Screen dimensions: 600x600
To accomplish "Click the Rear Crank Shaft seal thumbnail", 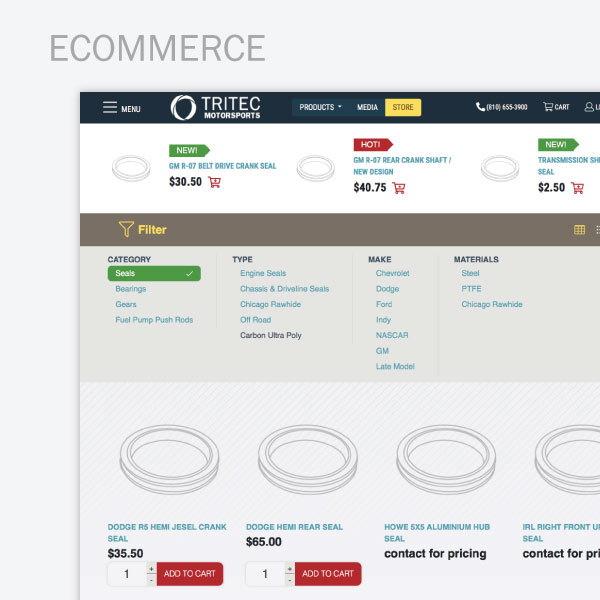I will [x=315, y=168].
